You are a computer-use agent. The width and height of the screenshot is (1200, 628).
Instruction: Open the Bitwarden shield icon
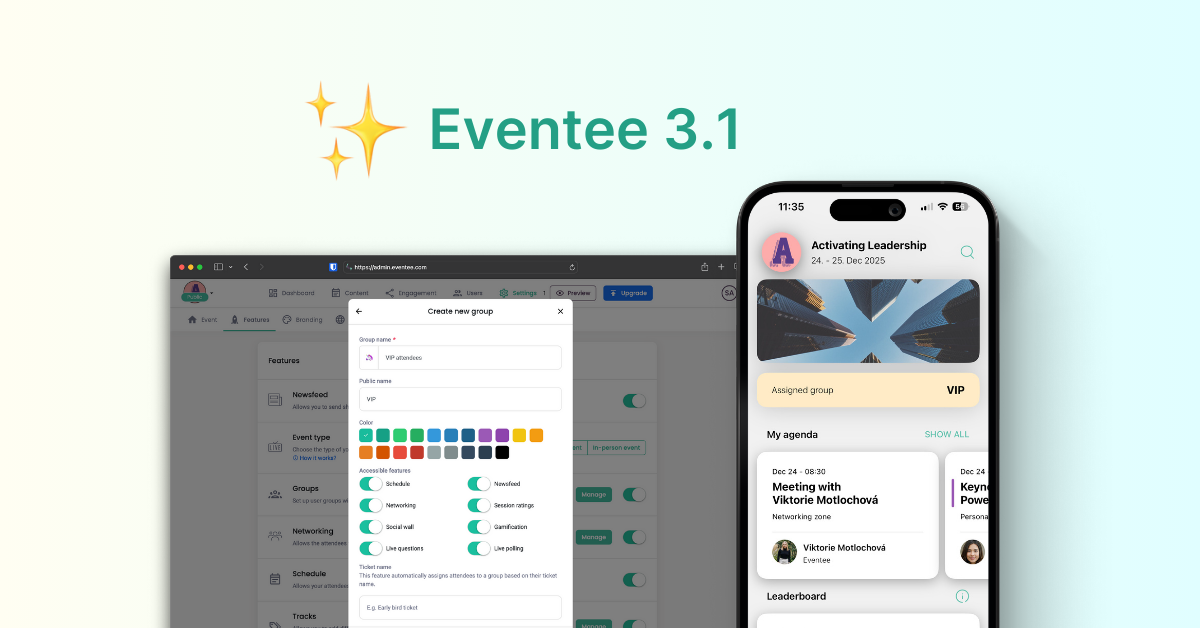333,267
